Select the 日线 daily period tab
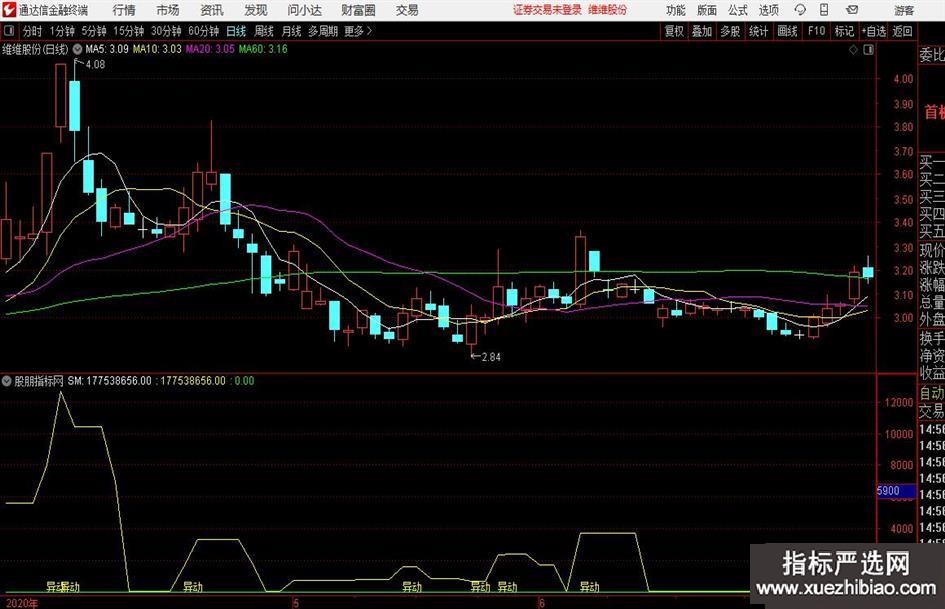The height and width of the screenshot is (609, 945). click(236, 31)
